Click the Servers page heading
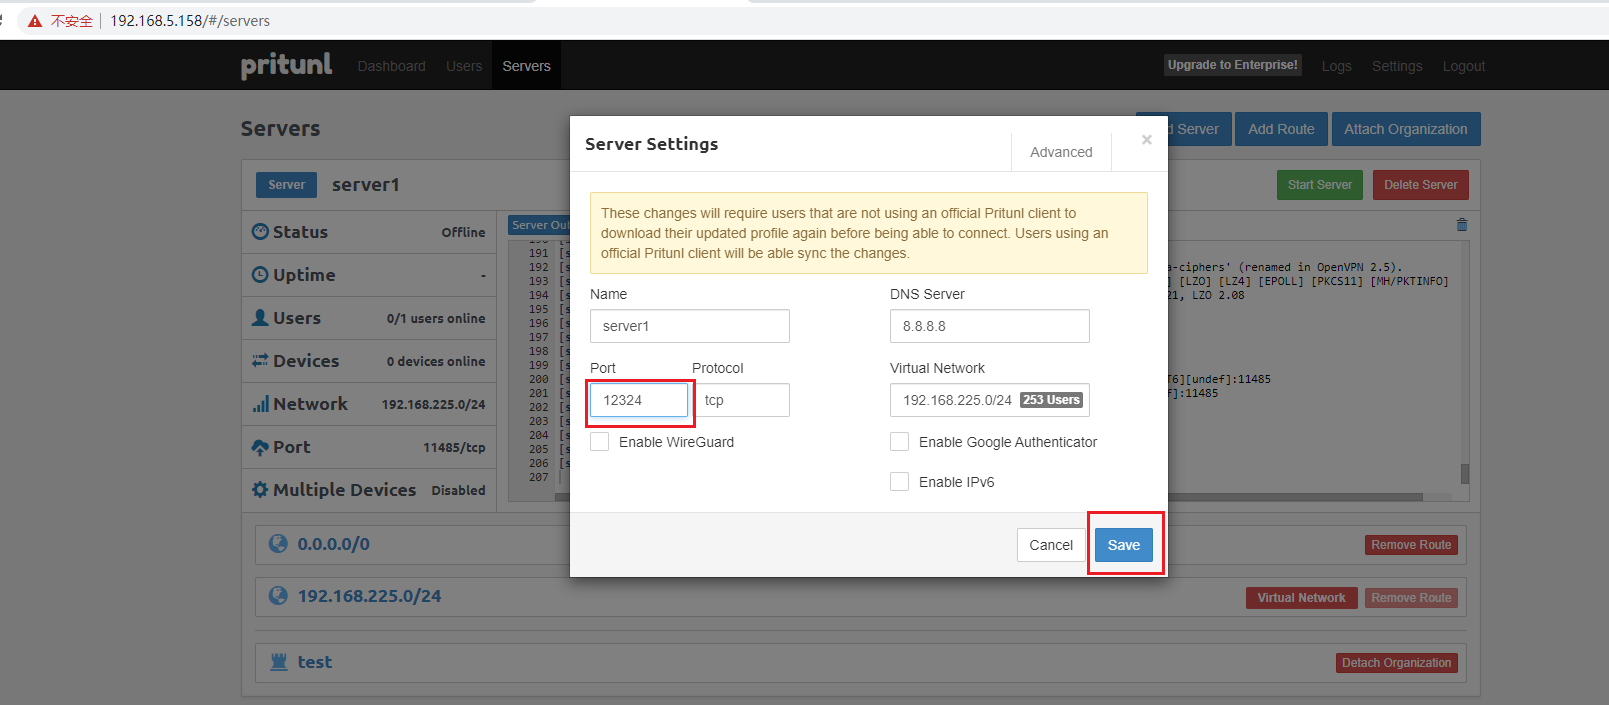Viewport: 1609px width, 705px height. click(x=280, y=128)
